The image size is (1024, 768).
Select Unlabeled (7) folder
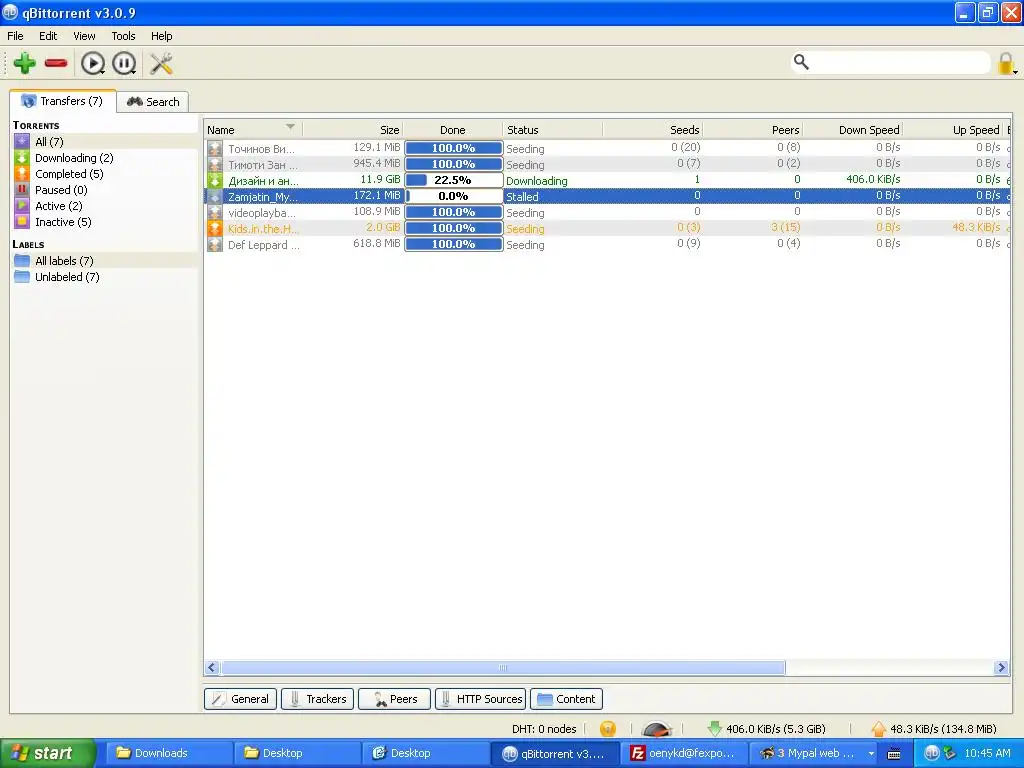[104, 277]
